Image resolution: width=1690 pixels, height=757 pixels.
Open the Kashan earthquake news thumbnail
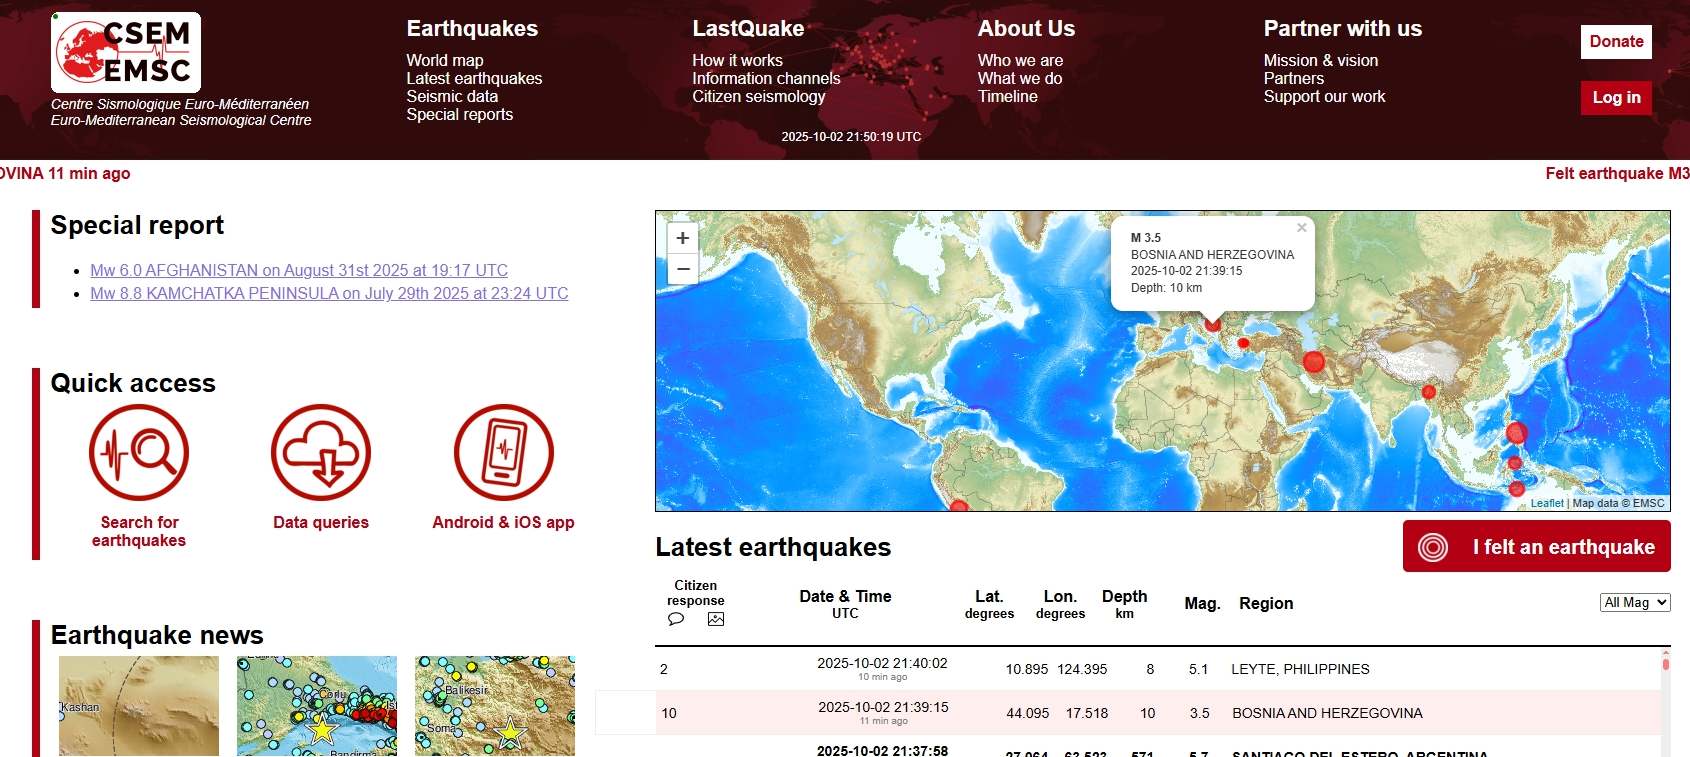click(x=139, y=705)
